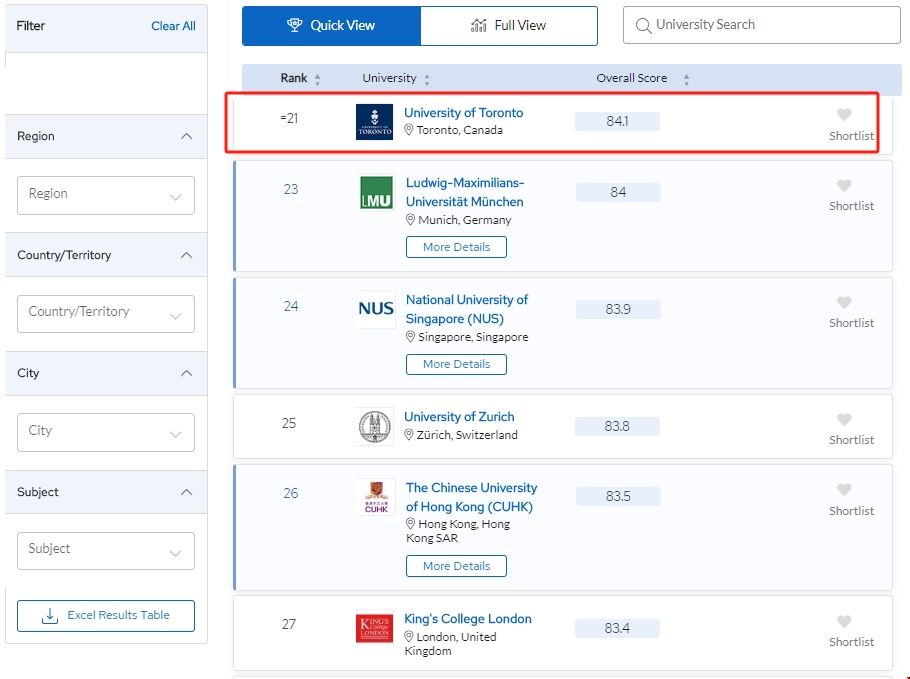Image resolution: width=910 pixels, height=679 pixels.
Task: Clear All filters link
Action: coord(173,26)
